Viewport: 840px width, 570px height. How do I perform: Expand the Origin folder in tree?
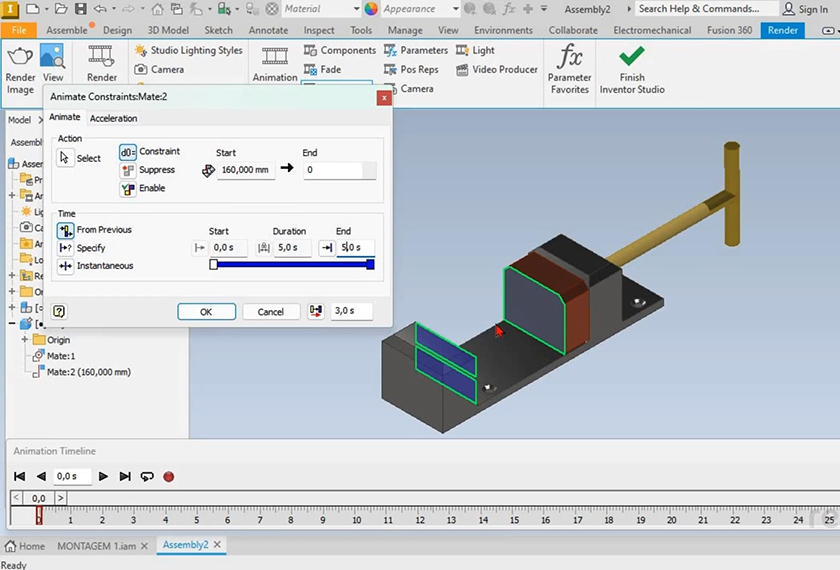(x=25, y=340)
